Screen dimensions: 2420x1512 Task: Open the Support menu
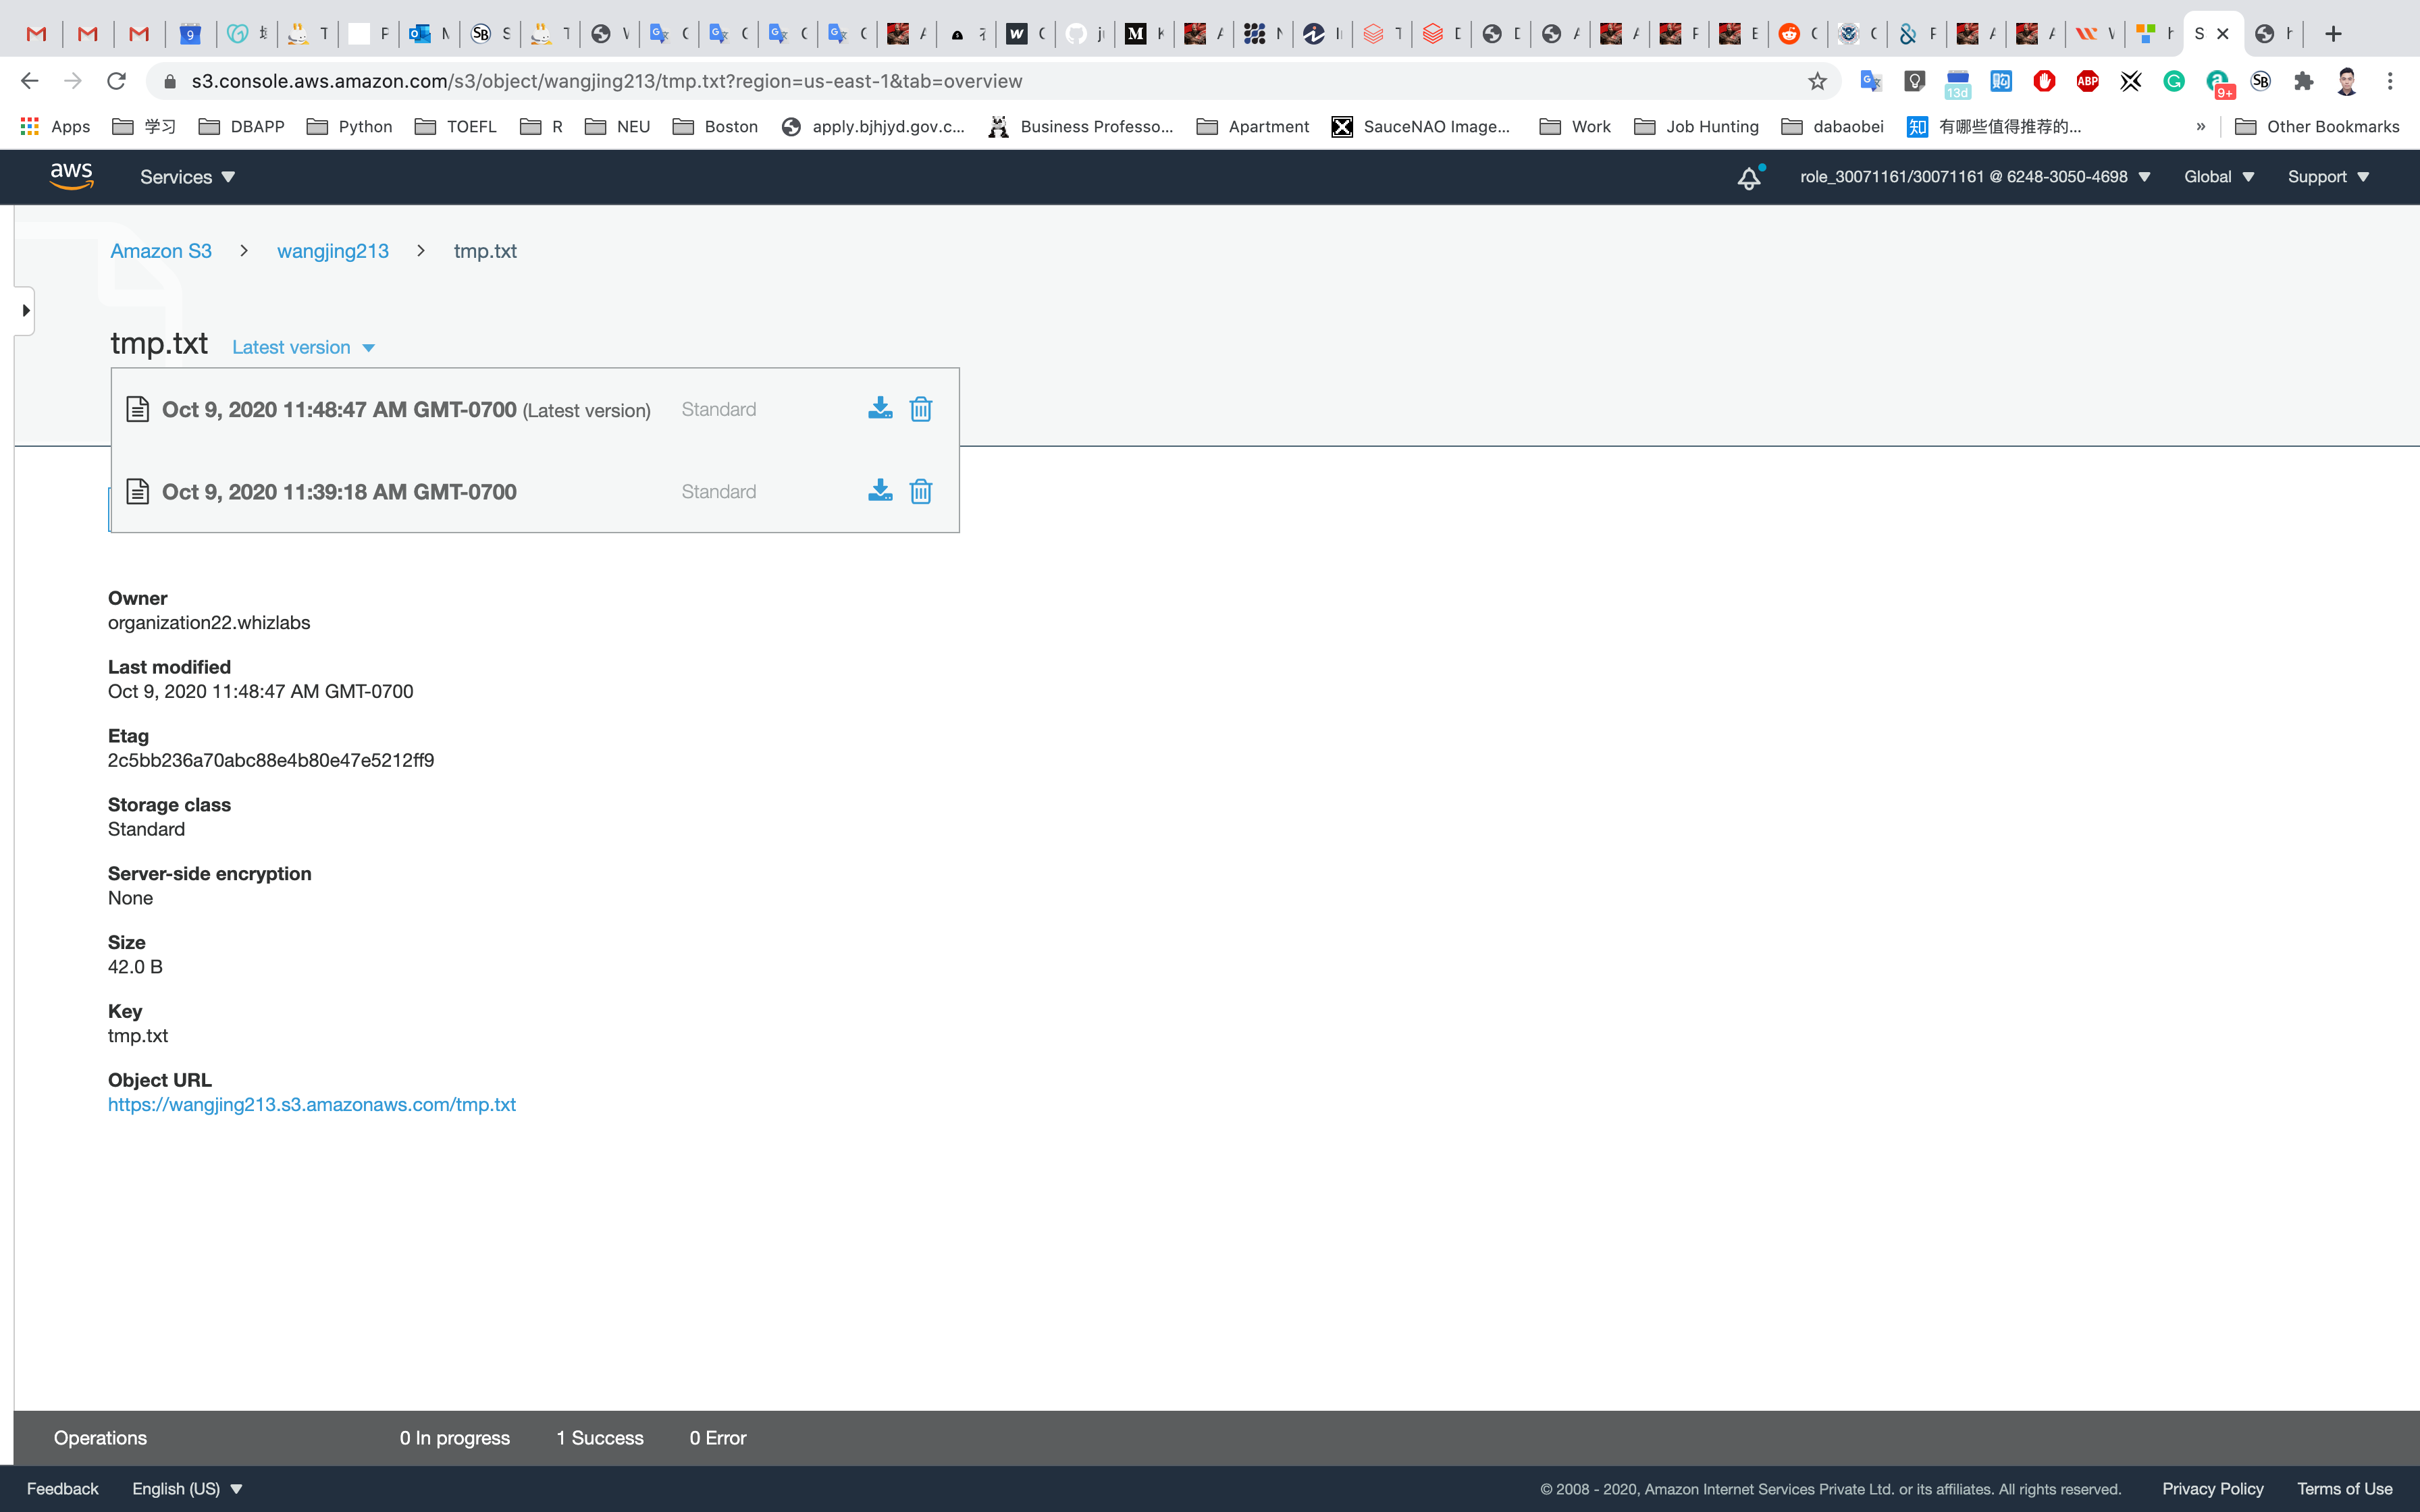click(2327, 177)
